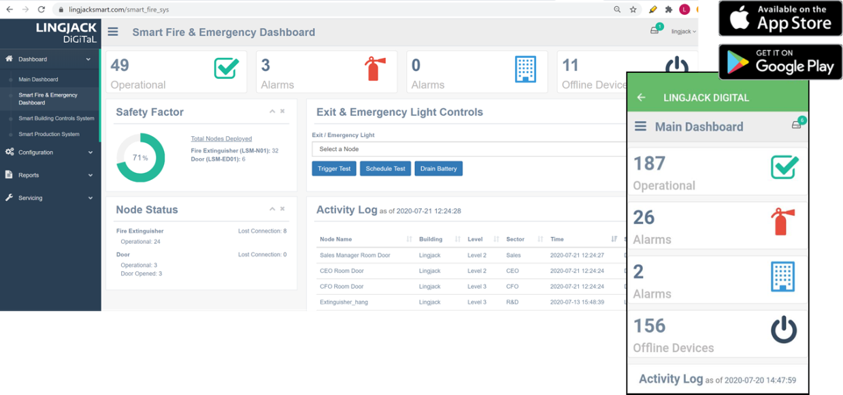Click the browser back arrow
The width and height of the screenshot is (843, 395).
[x=9, y=10]
